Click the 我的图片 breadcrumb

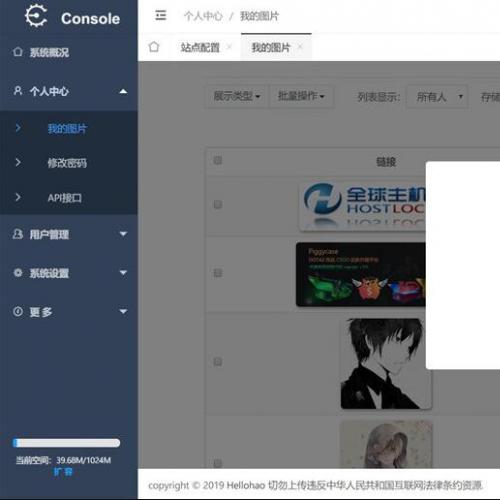259,16
